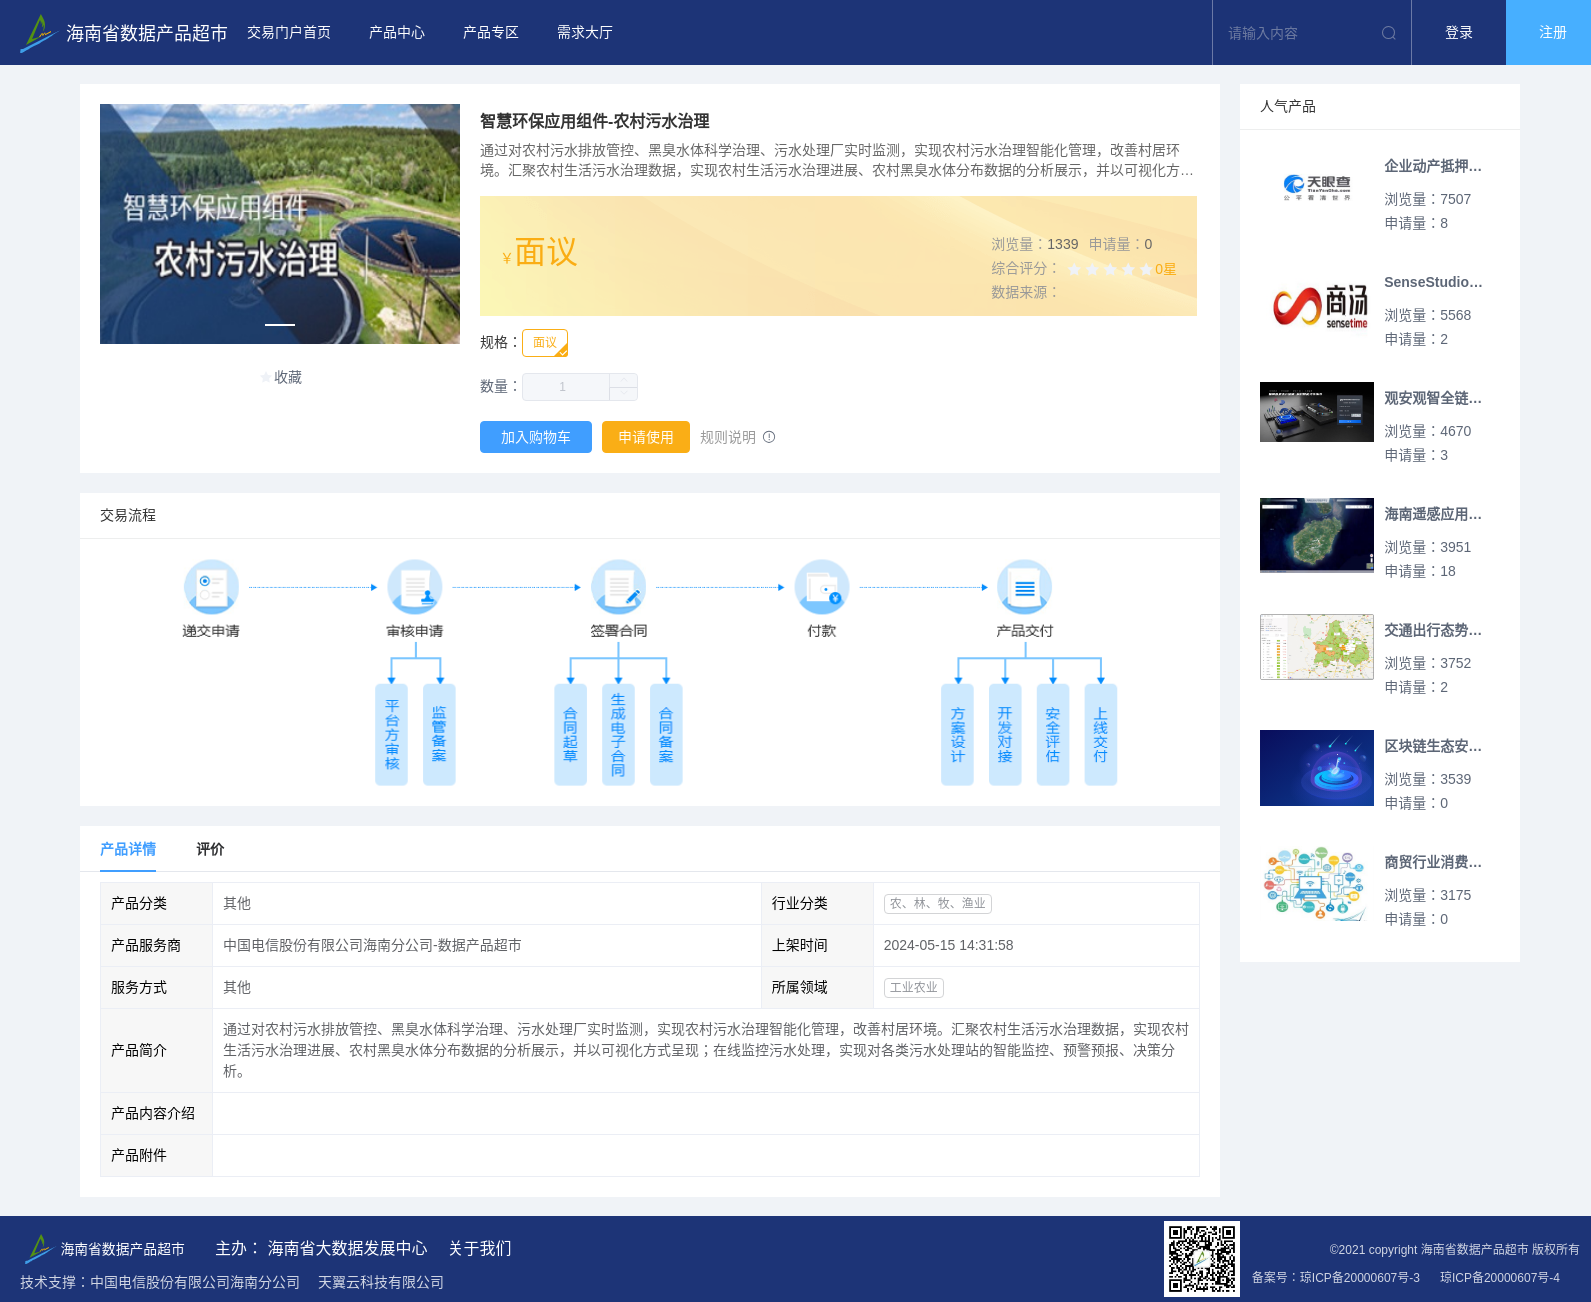The height and width of the screenshot is (1302, 1591).
Task: Click the 方案设计 sub-step box
Action: pyautogui.click(x=957, y=735)
